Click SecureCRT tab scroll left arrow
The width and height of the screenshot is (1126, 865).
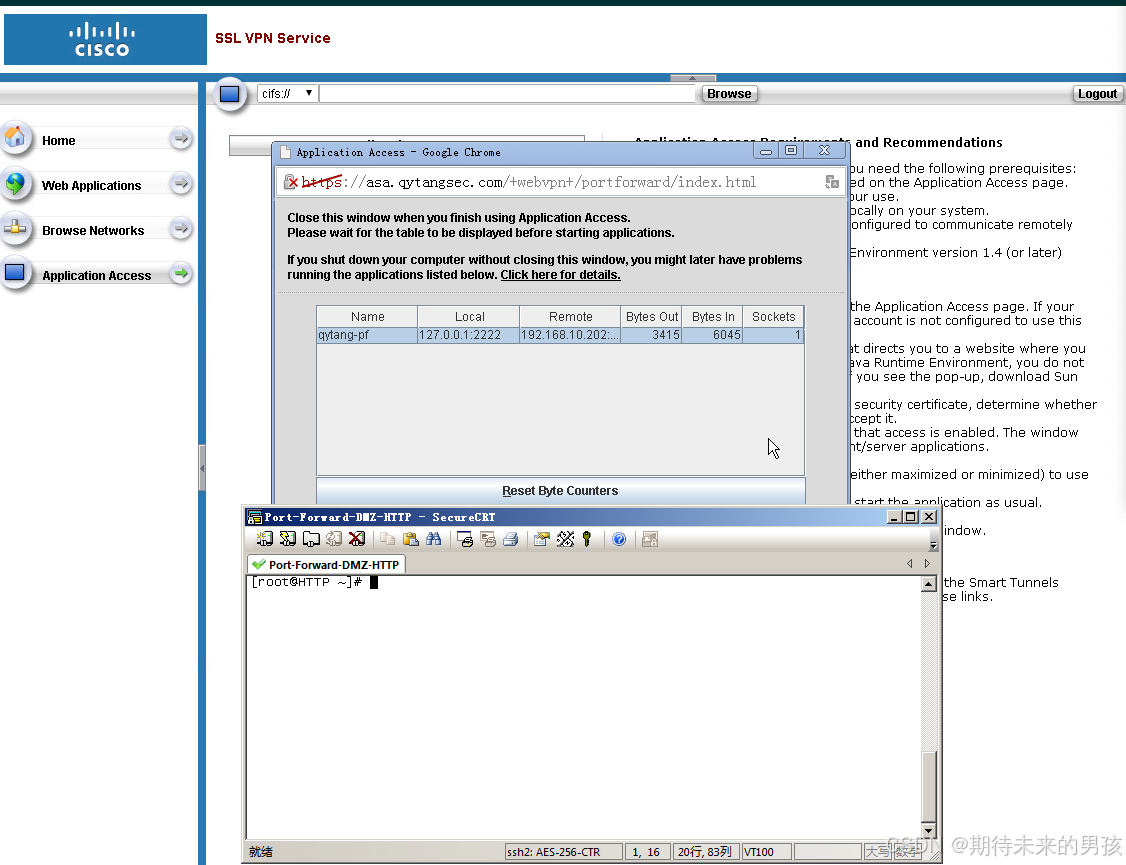coord(910,564)
